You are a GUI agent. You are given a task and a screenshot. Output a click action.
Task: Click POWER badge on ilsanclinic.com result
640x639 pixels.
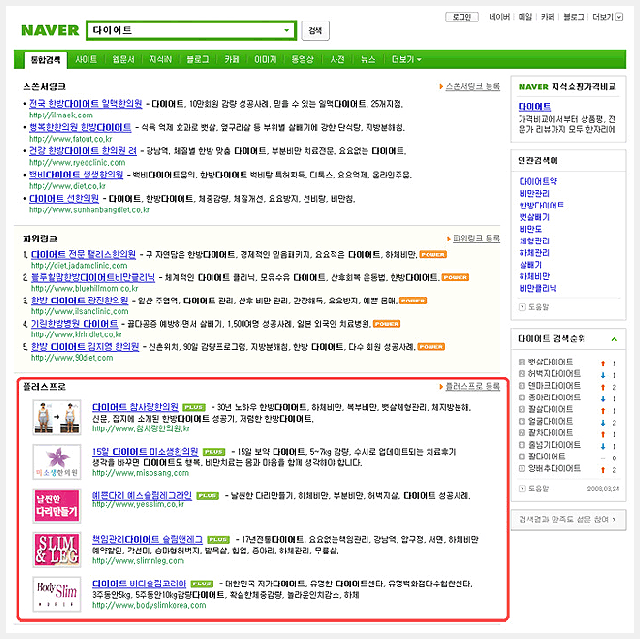click(413, 301)
